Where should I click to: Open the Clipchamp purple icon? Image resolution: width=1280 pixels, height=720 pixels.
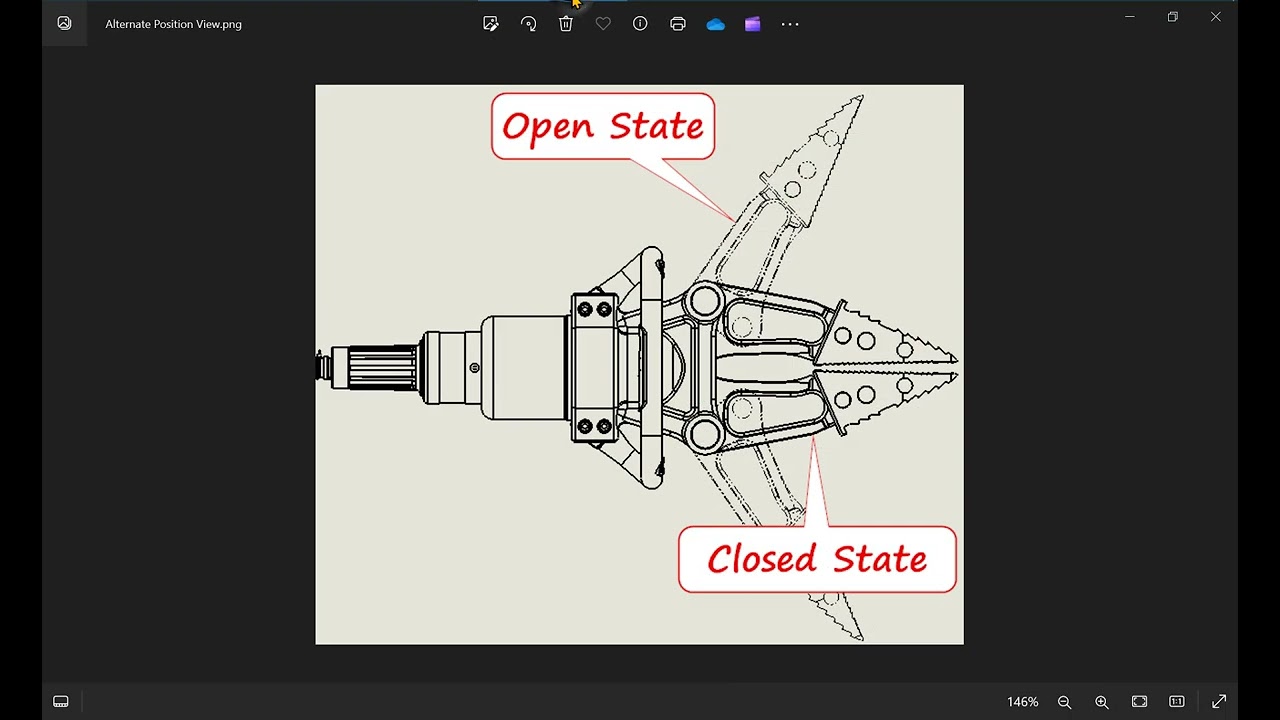click(753, 24)
